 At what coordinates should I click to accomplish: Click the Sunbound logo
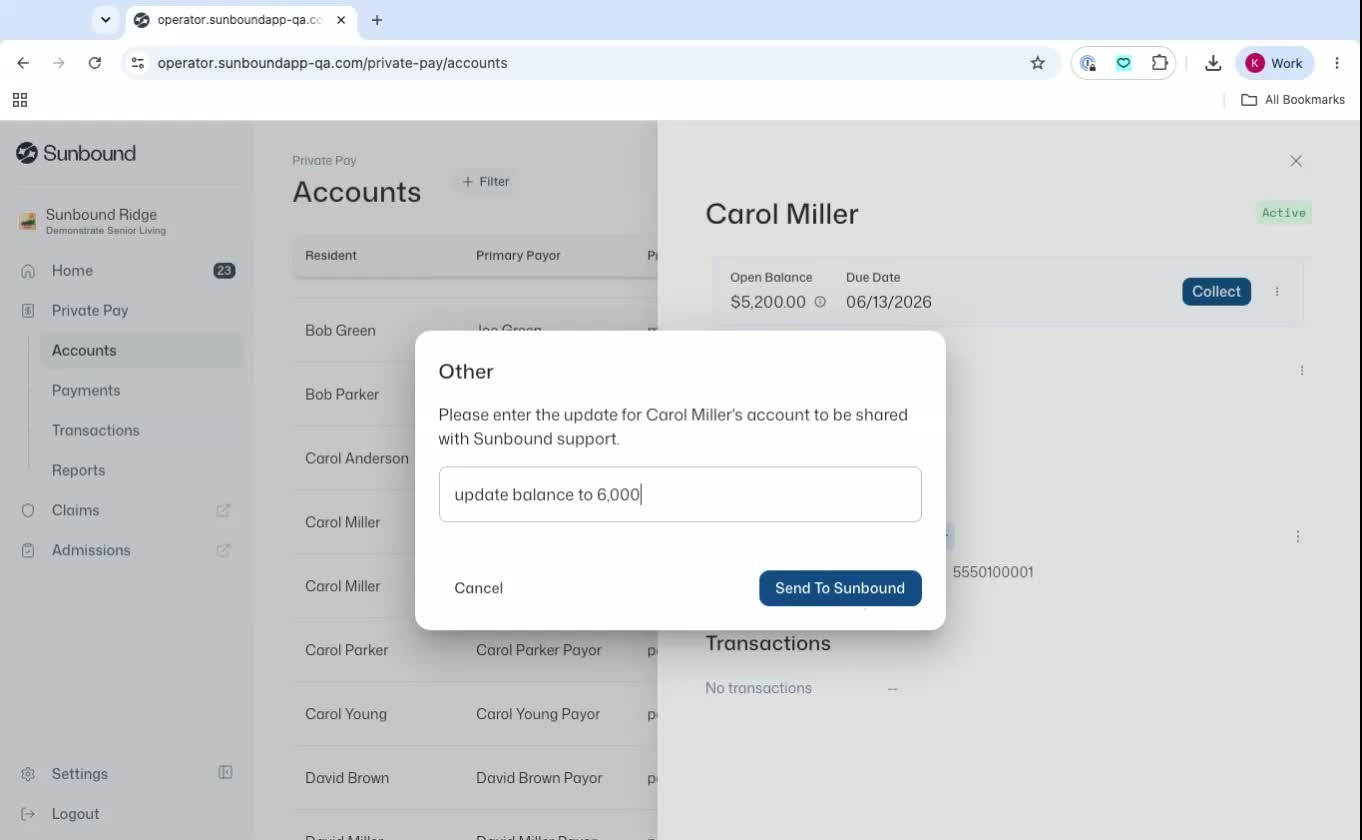point(76,153)
